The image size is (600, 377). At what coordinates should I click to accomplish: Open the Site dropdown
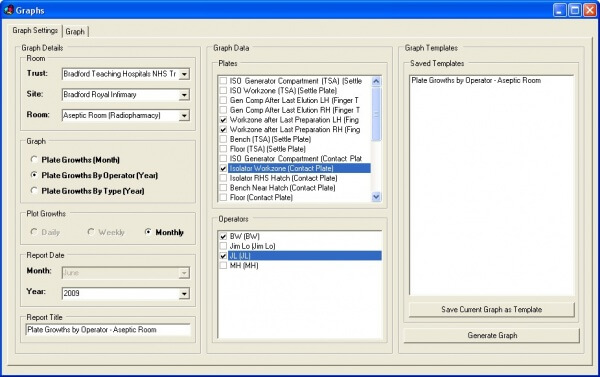[x=184, y=95]
